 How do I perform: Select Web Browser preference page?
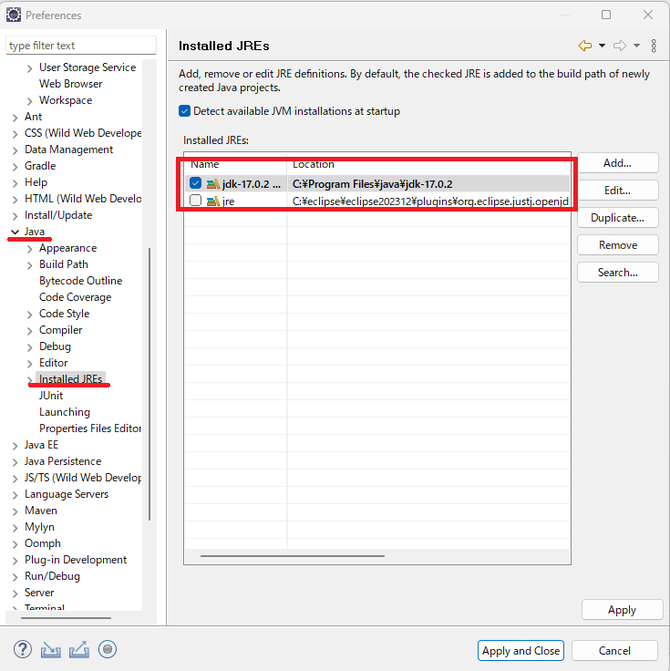tap(71, 84)
